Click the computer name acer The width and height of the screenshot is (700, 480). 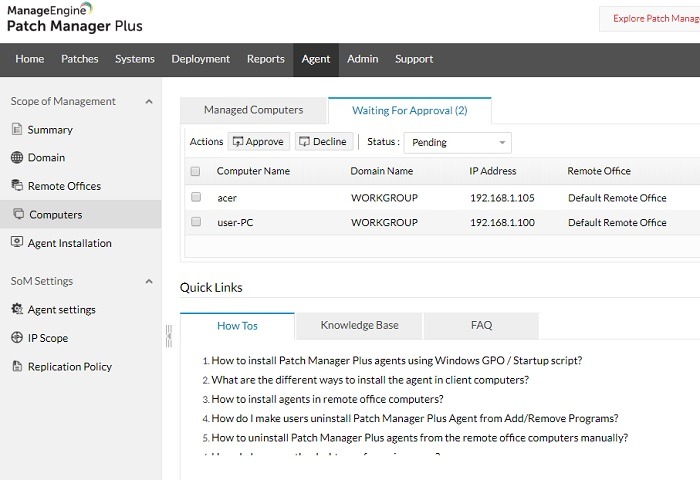pyautogui.click(x=227, y=198)
